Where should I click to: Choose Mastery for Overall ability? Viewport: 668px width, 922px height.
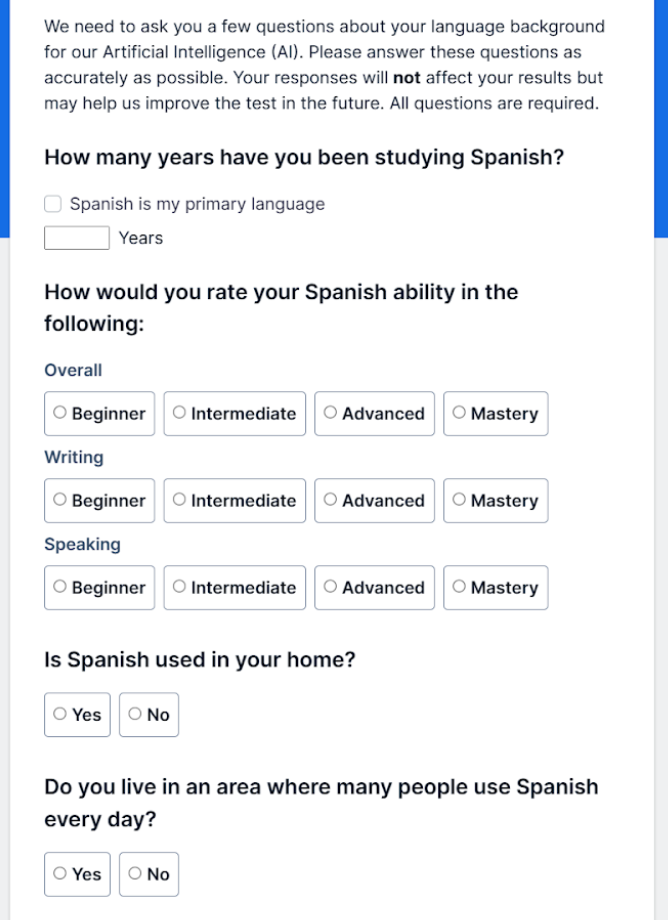[x=496, y=413]
